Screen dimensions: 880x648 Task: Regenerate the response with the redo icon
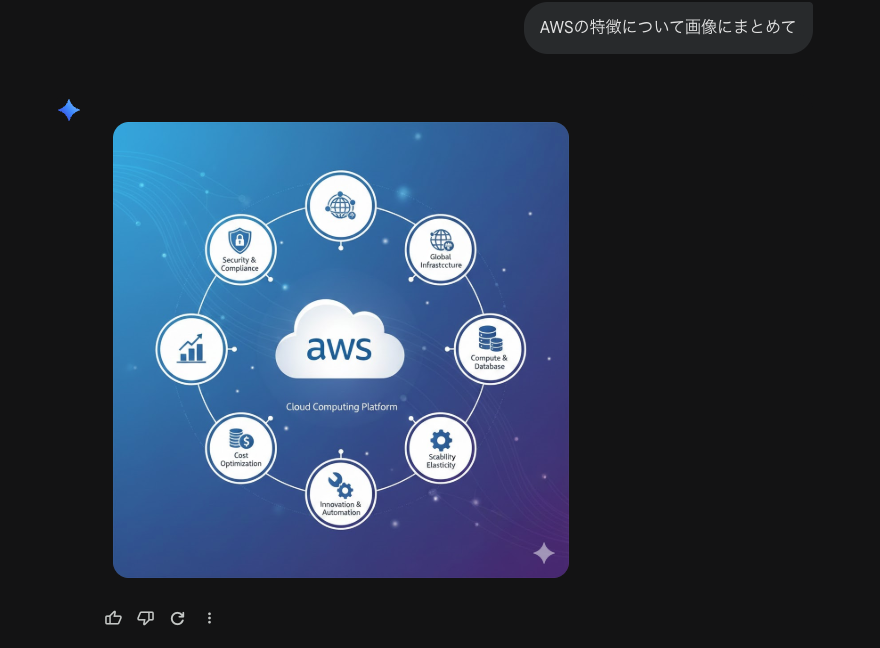click(x=177, y=618)
